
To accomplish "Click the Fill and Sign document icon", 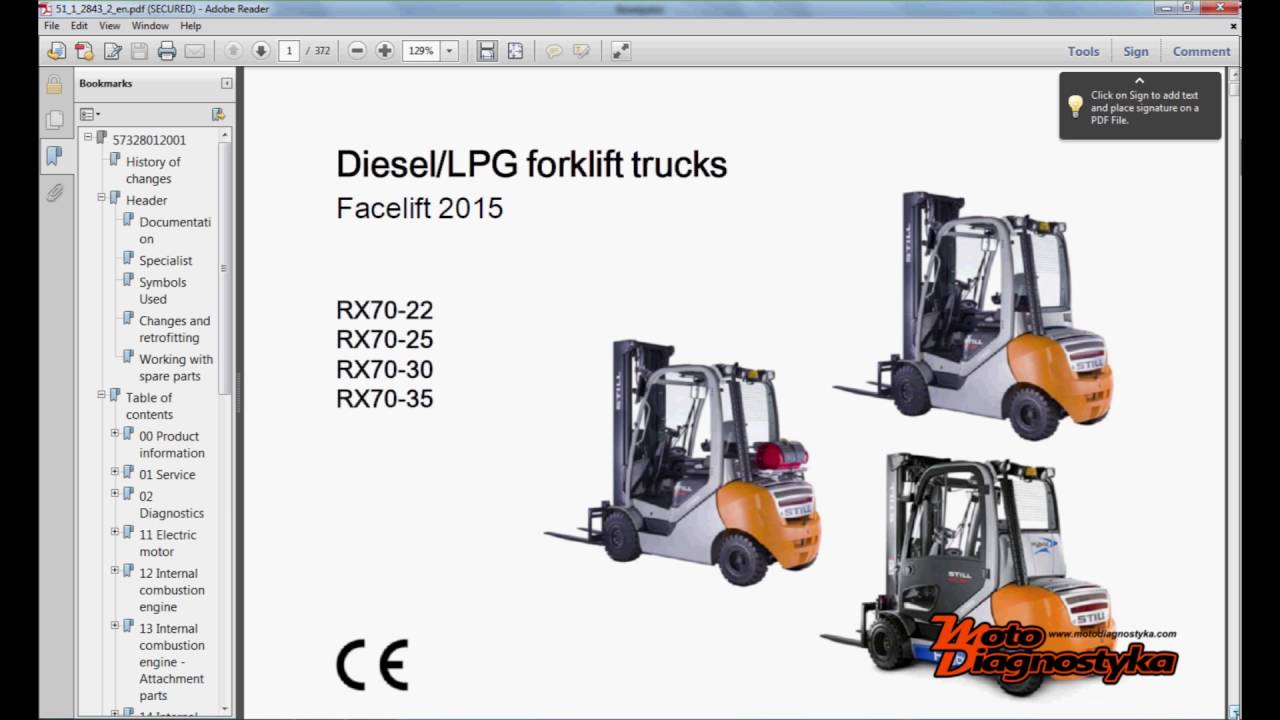I will click(x=112, y=51).
